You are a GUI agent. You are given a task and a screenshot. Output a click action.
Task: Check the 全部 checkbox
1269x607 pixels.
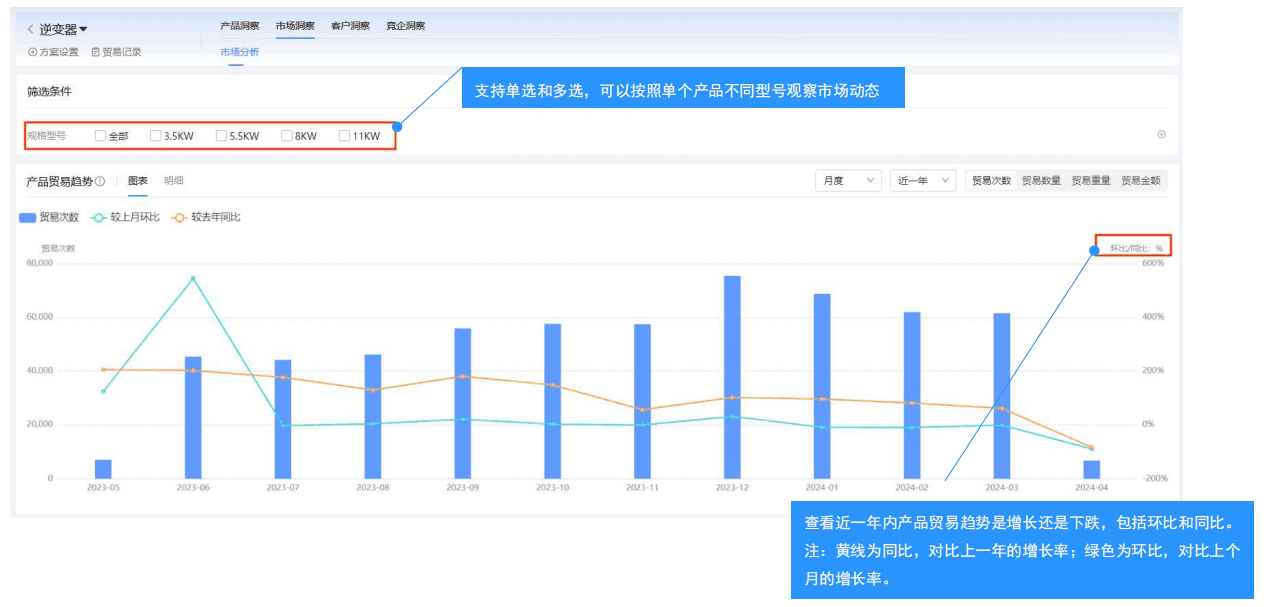(100, 135)
